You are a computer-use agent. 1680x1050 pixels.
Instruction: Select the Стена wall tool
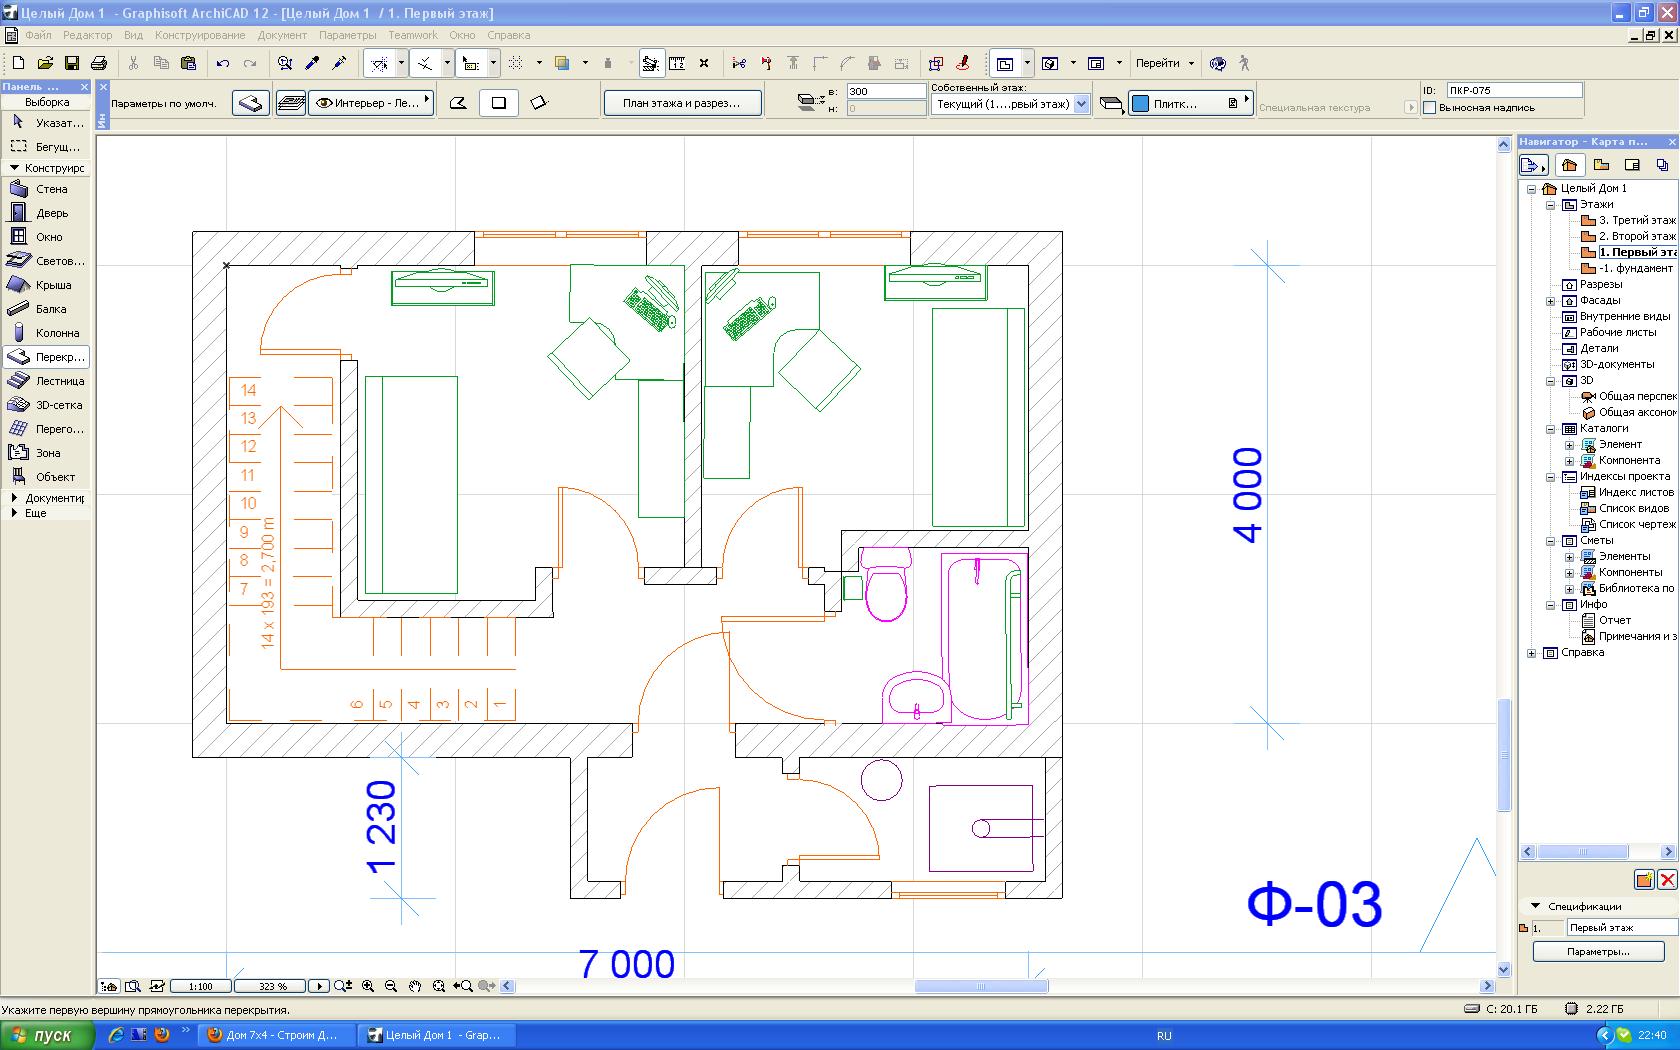point(46,189)
